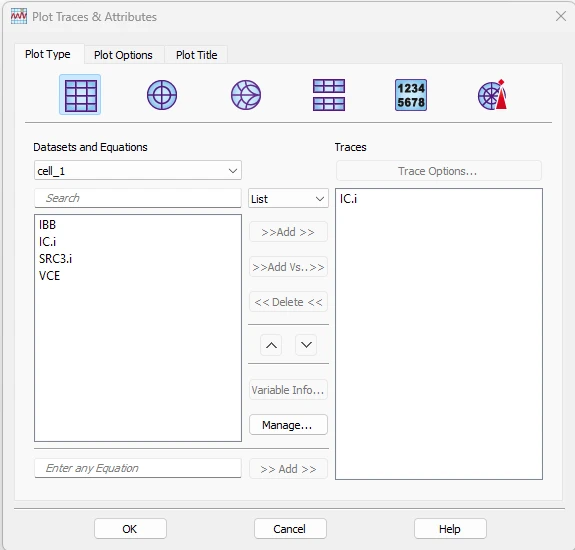
Task: Click the << Delete << button
Action: (288, 302)
